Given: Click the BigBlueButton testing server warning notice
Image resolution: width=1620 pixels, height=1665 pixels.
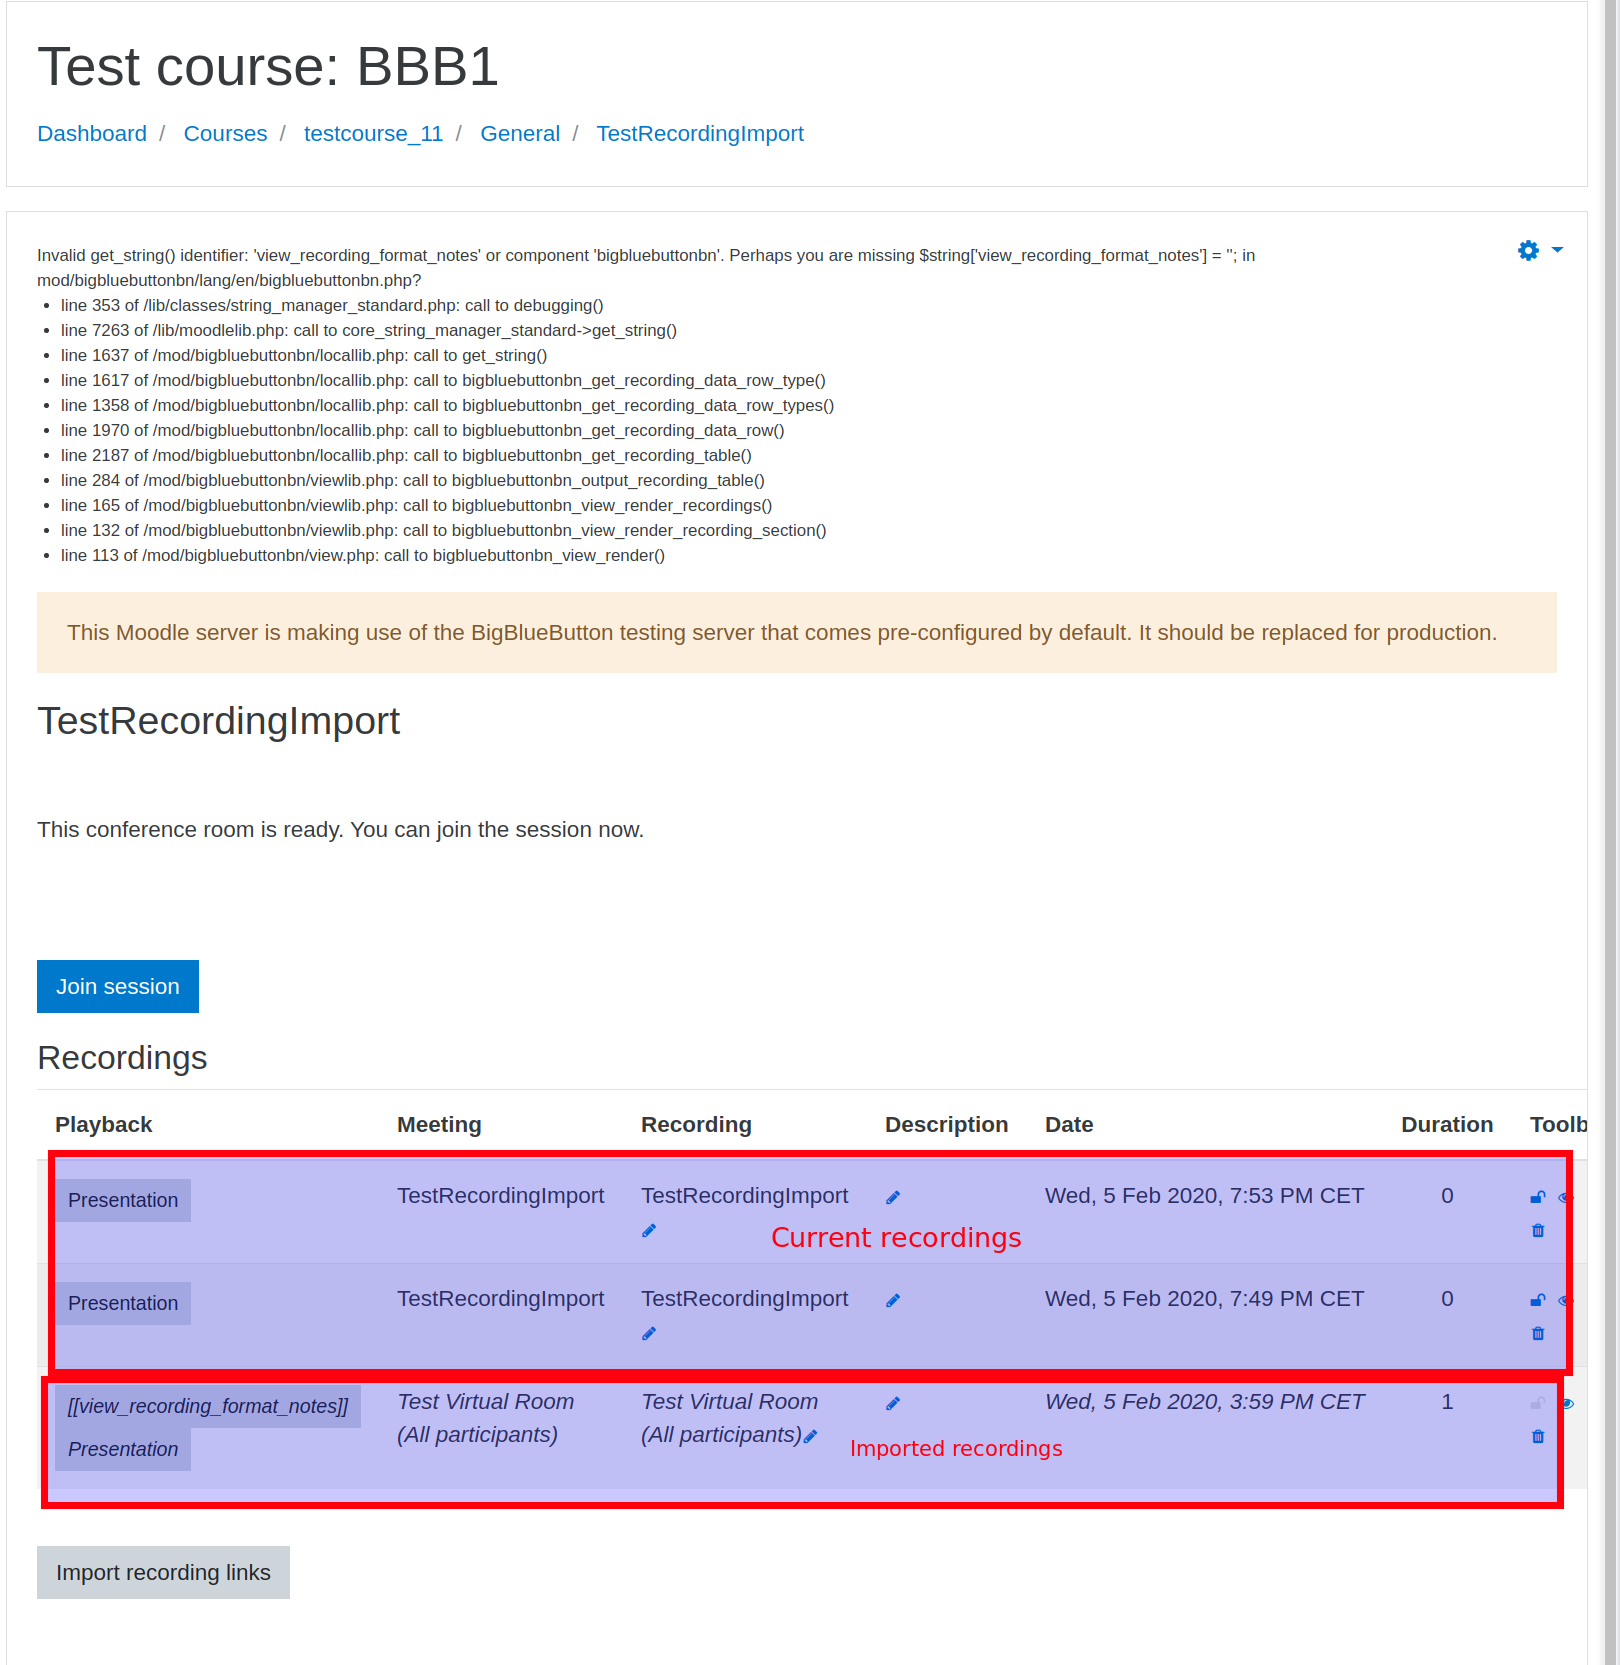Looking at the screenshot, I should coord(797,632).
